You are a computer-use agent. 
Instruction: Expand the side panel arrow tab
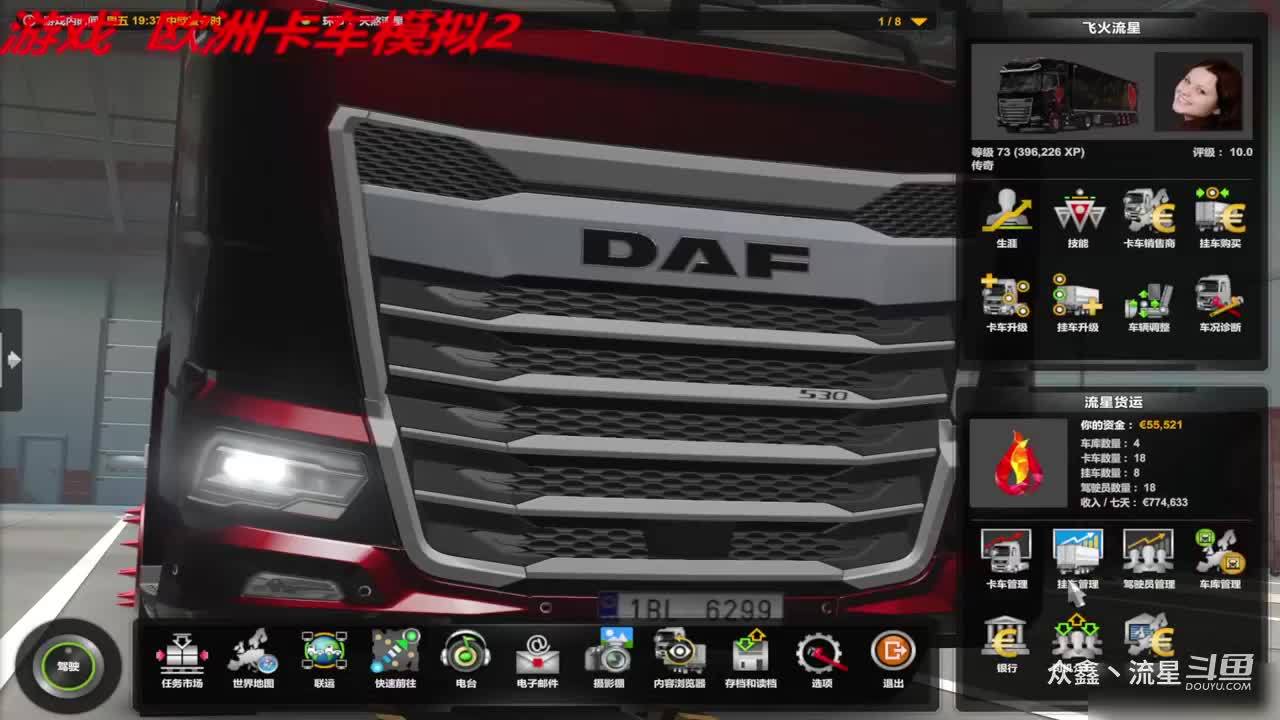(11, 360)
